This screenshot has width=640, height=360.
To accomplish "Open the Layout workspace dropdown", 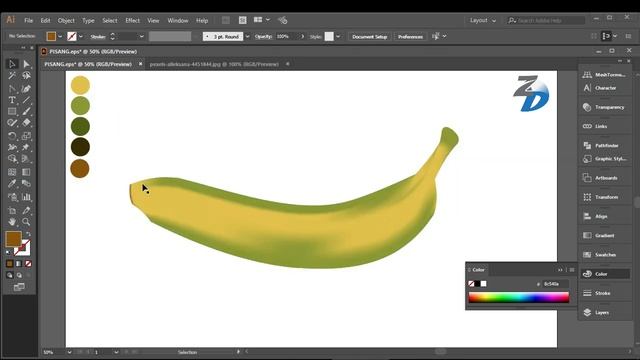I will click(x=483, y=20).
